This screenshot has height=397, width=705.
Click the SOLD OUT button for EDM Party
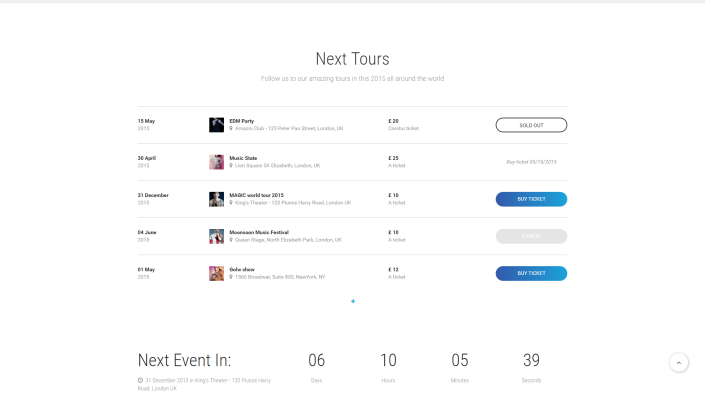(531, 125)
